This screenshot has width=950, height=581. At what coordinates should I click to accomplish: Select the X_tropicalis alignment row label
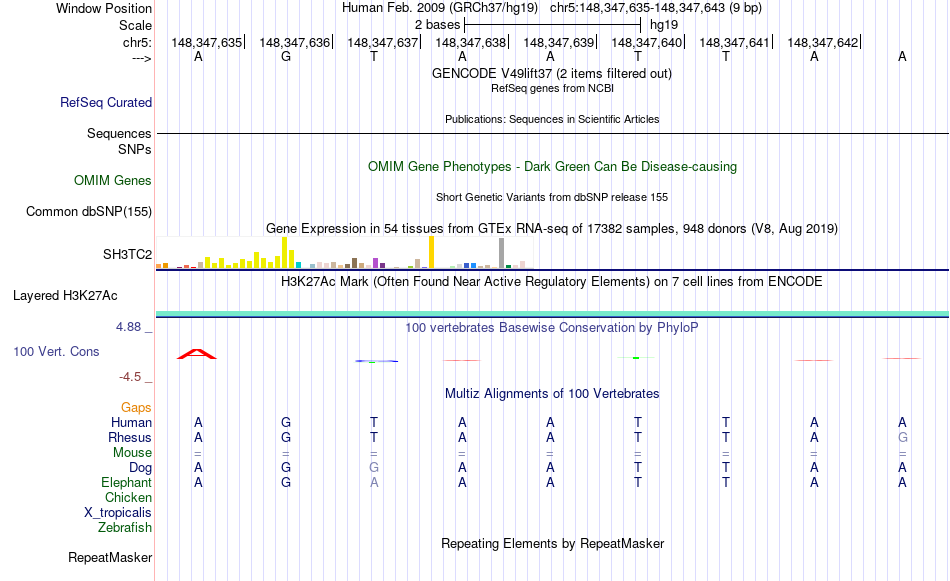pos(118,513)
